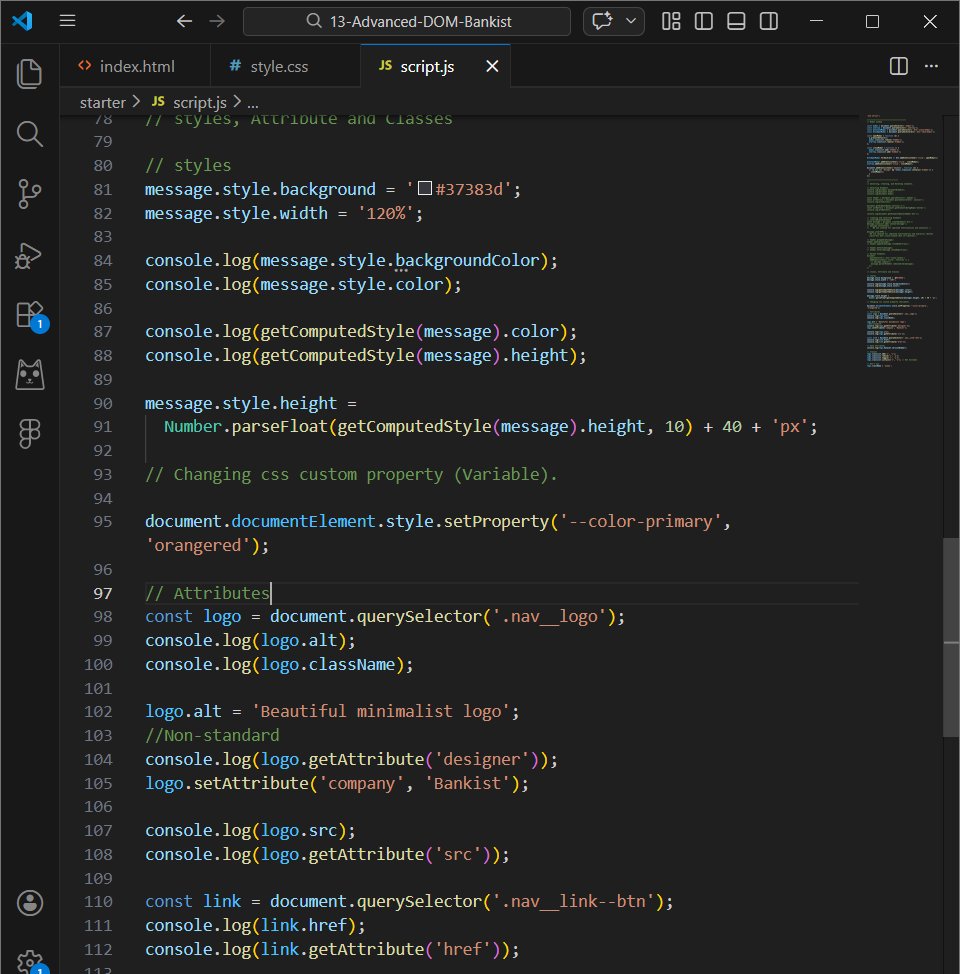The image size is (960, 974).
Task: Navigate back using the back arrow
Action: click(x=184, y=20)
